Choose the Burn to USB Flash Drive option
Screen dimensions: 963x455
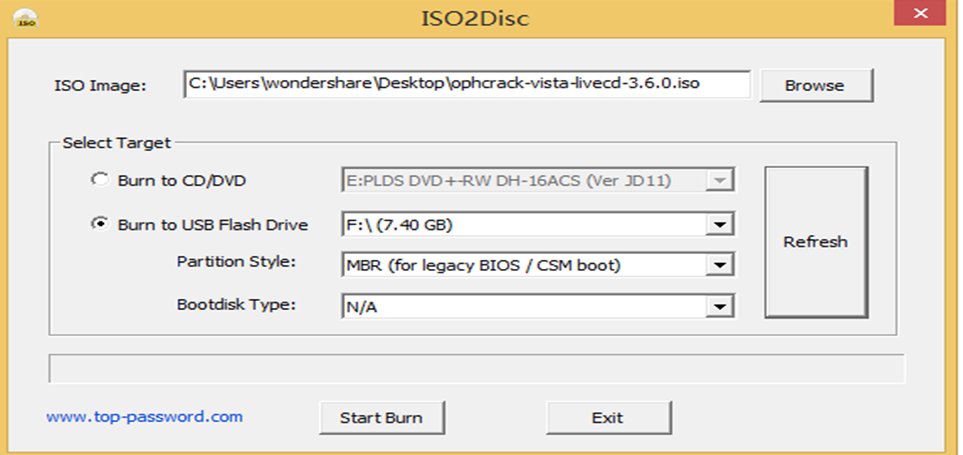tap(99, 225)
